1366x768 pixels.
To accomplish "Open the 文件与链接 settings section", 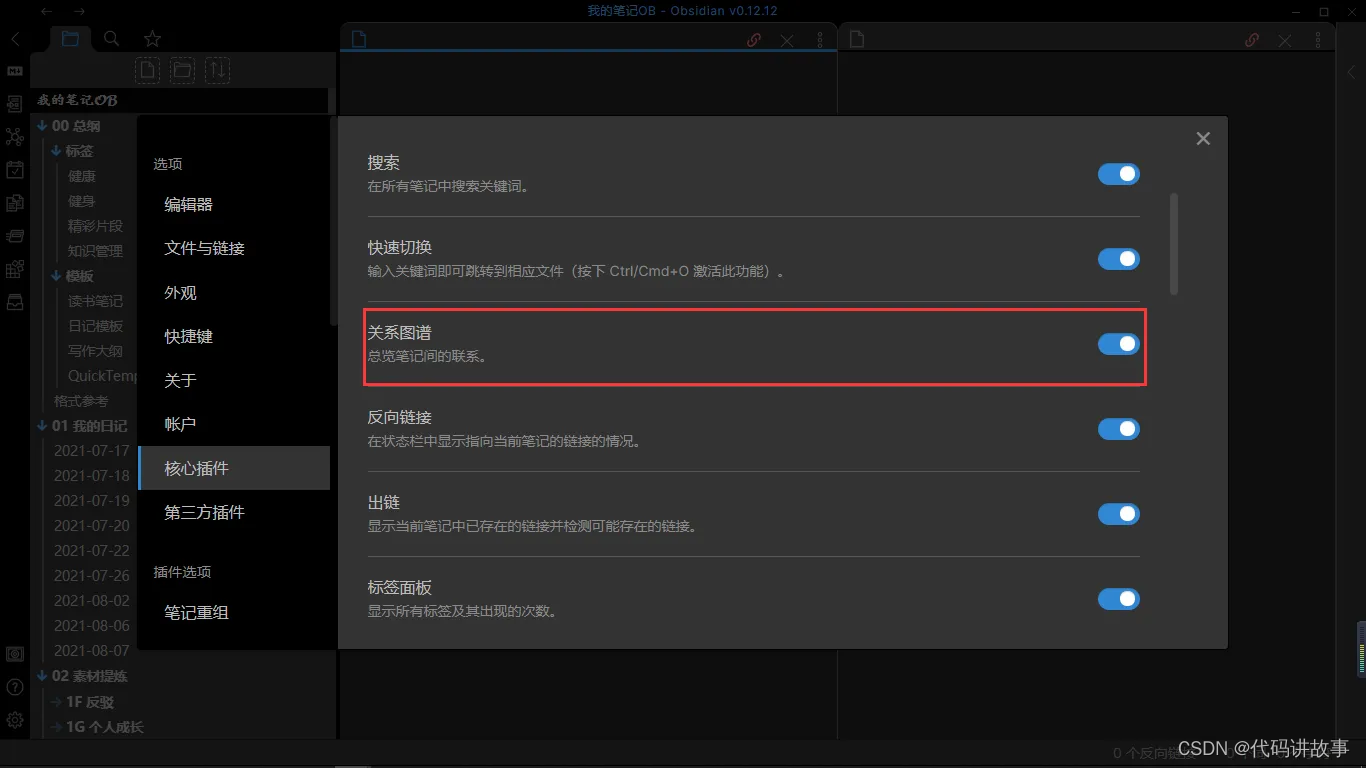I will pyautogui.click(x=234, y=248).
